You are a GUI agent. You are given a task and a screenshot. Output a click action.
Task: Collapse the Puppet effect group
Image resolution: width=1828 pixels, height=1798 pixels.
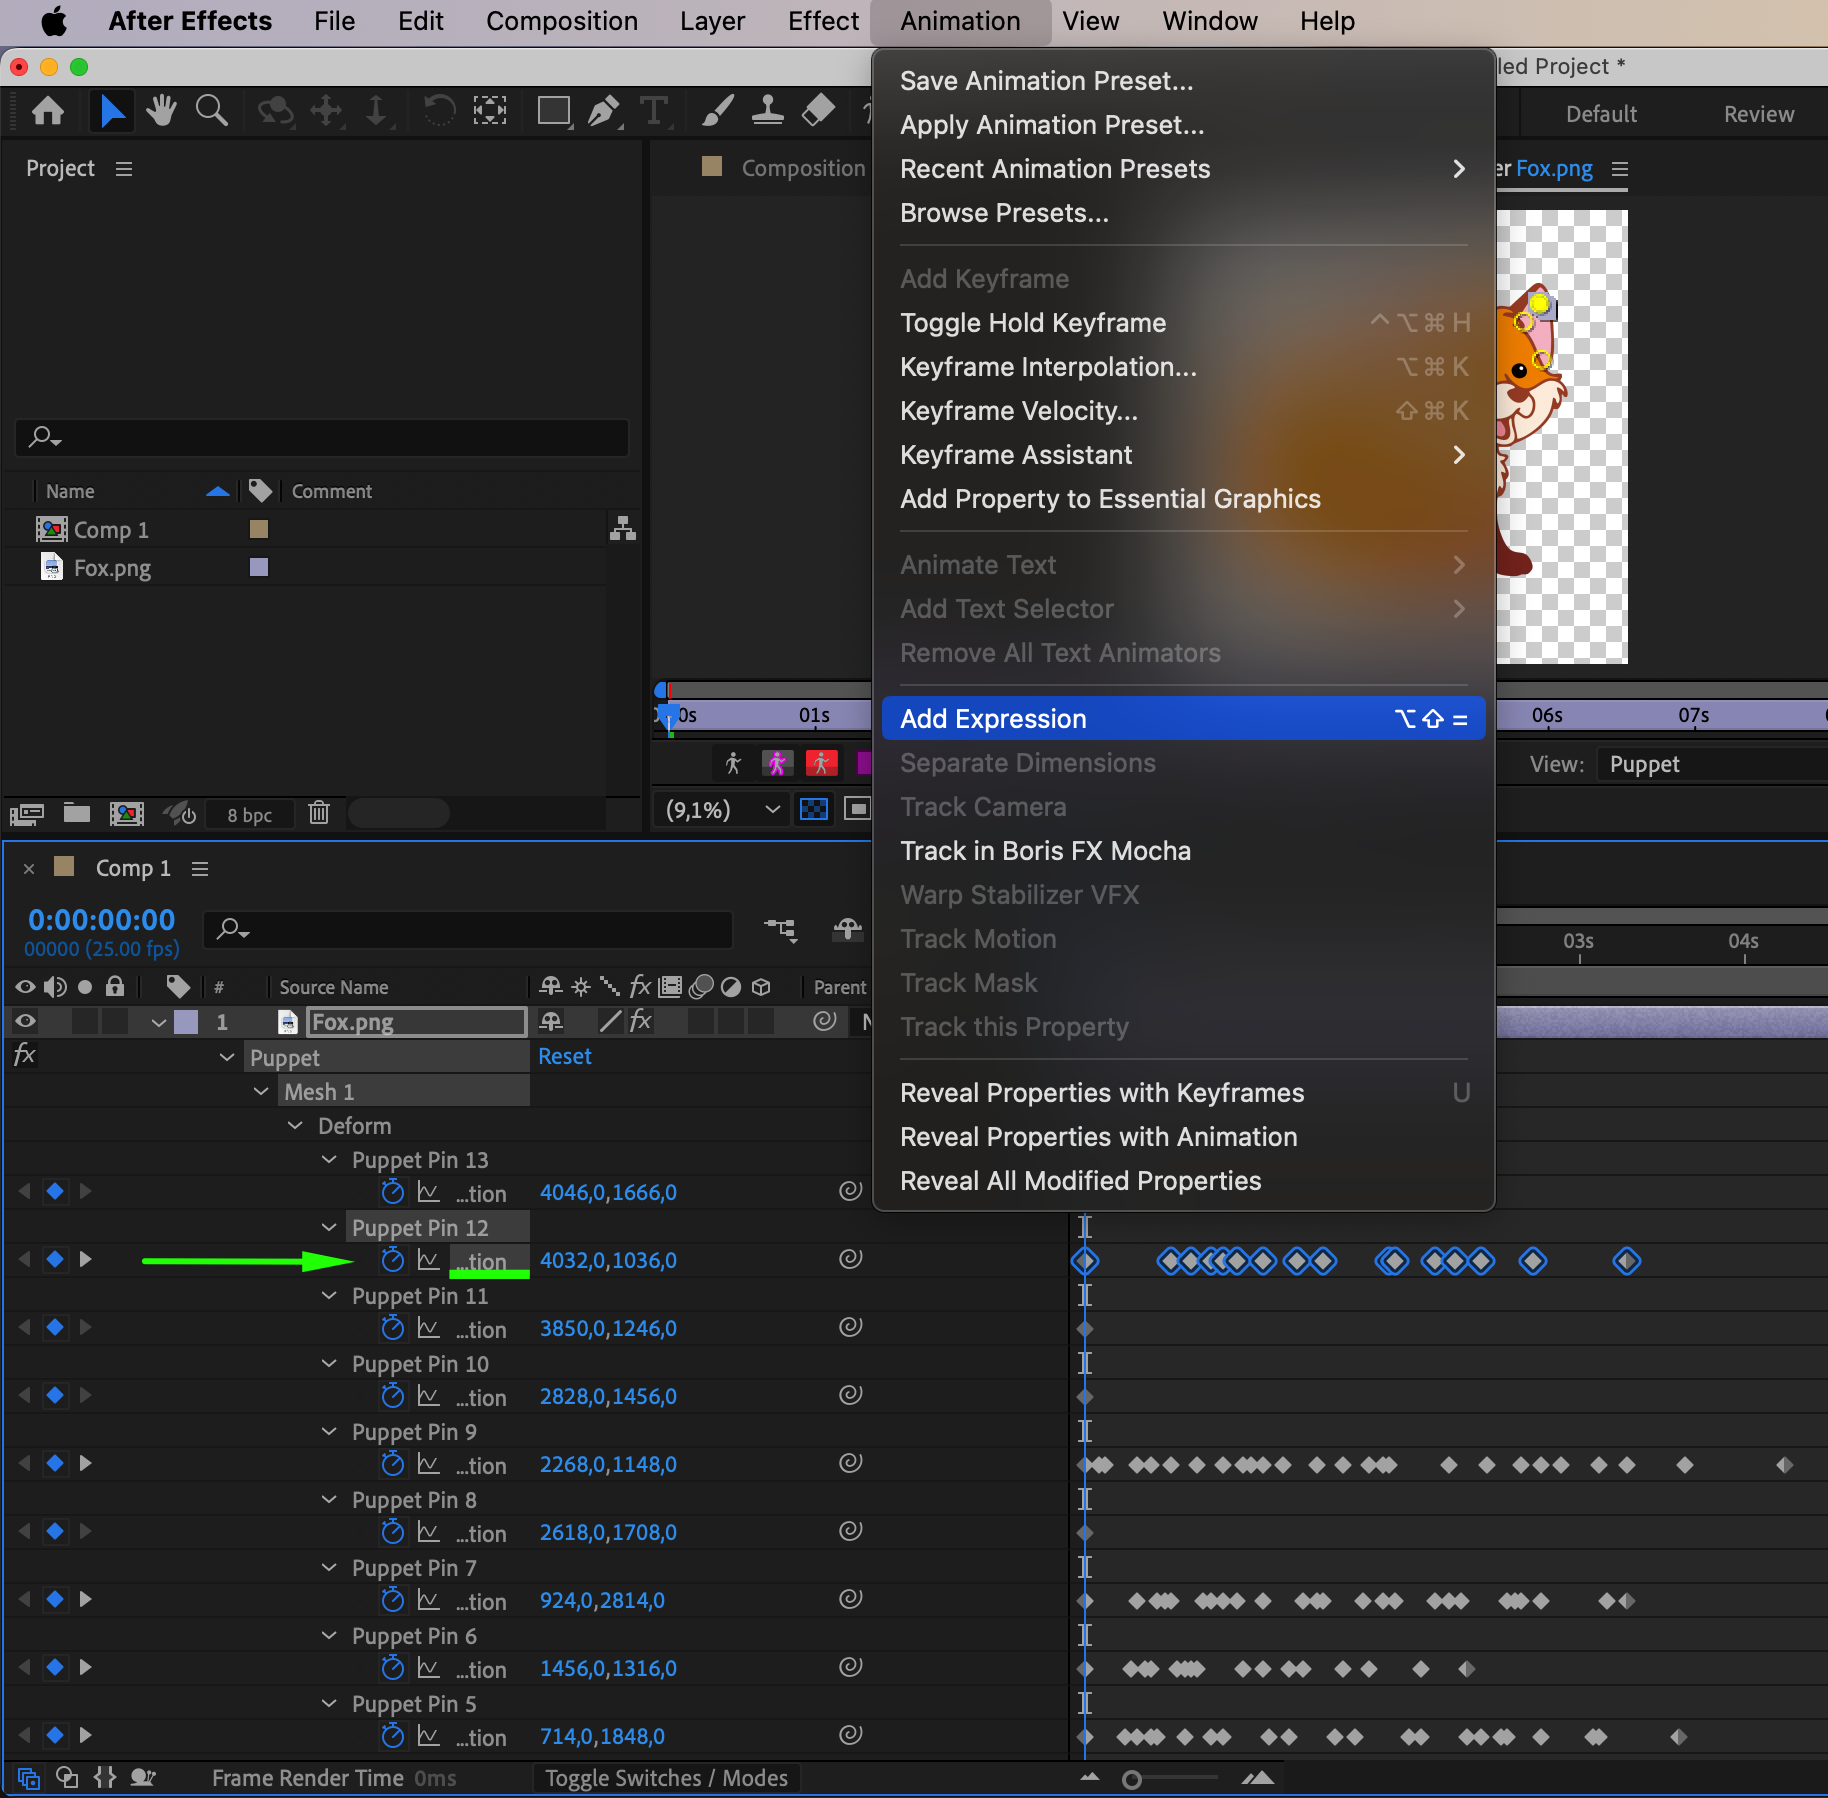click(227, 1057)
